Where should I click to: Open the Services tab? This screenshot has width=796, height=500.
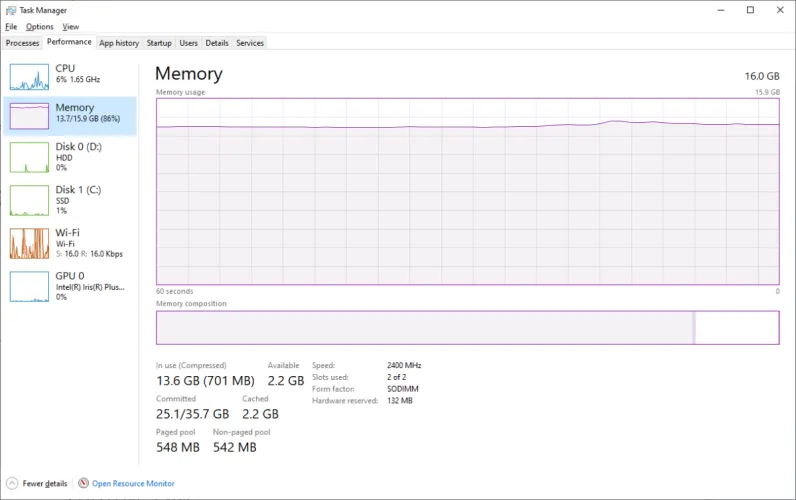click(250, 43)
